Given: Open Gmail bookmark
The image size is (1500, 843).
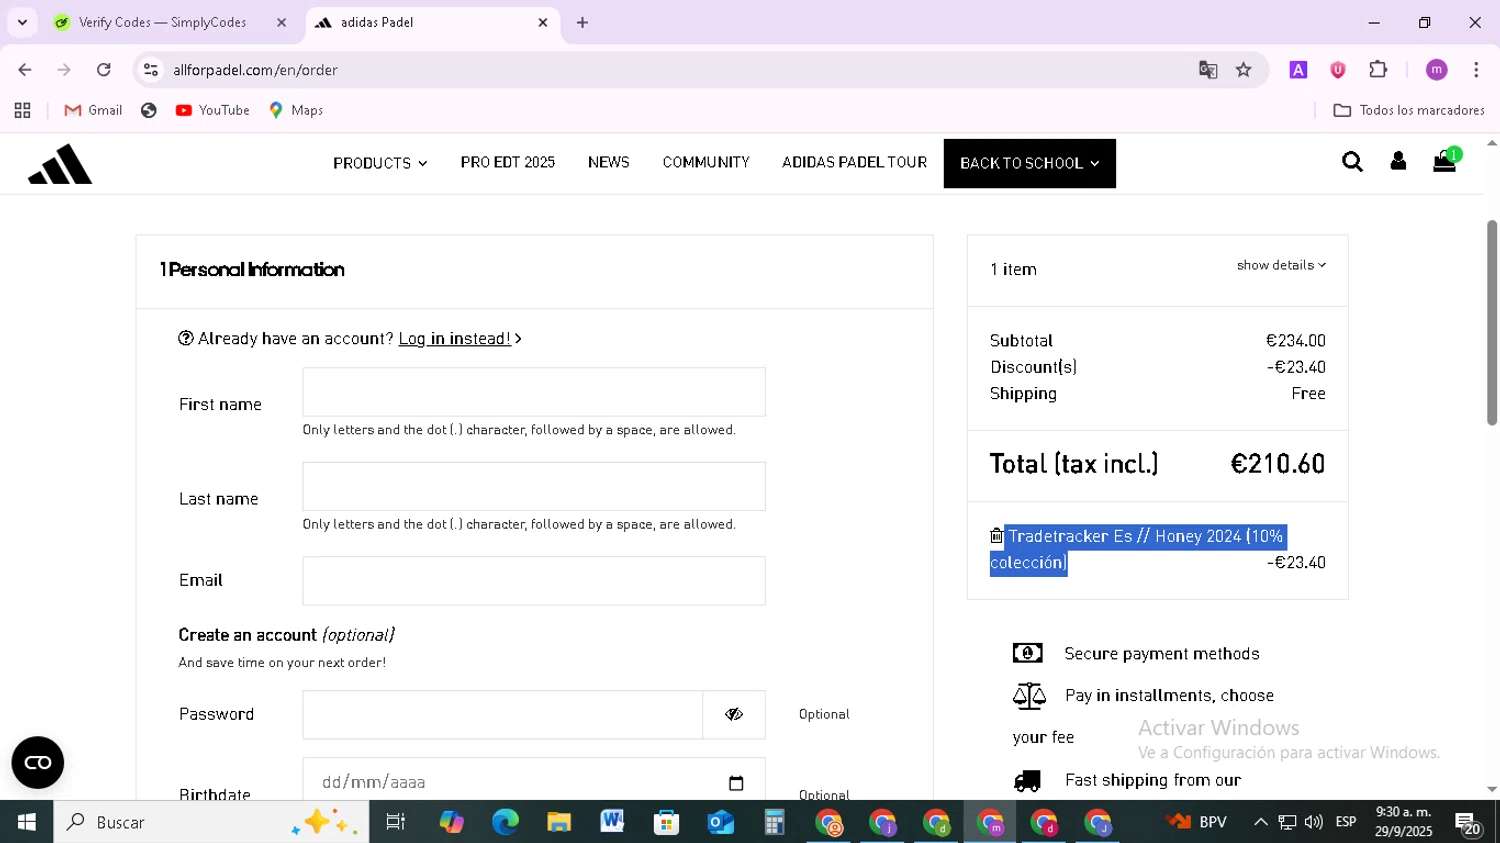Looking at the screenshot, I should [93, 111].
